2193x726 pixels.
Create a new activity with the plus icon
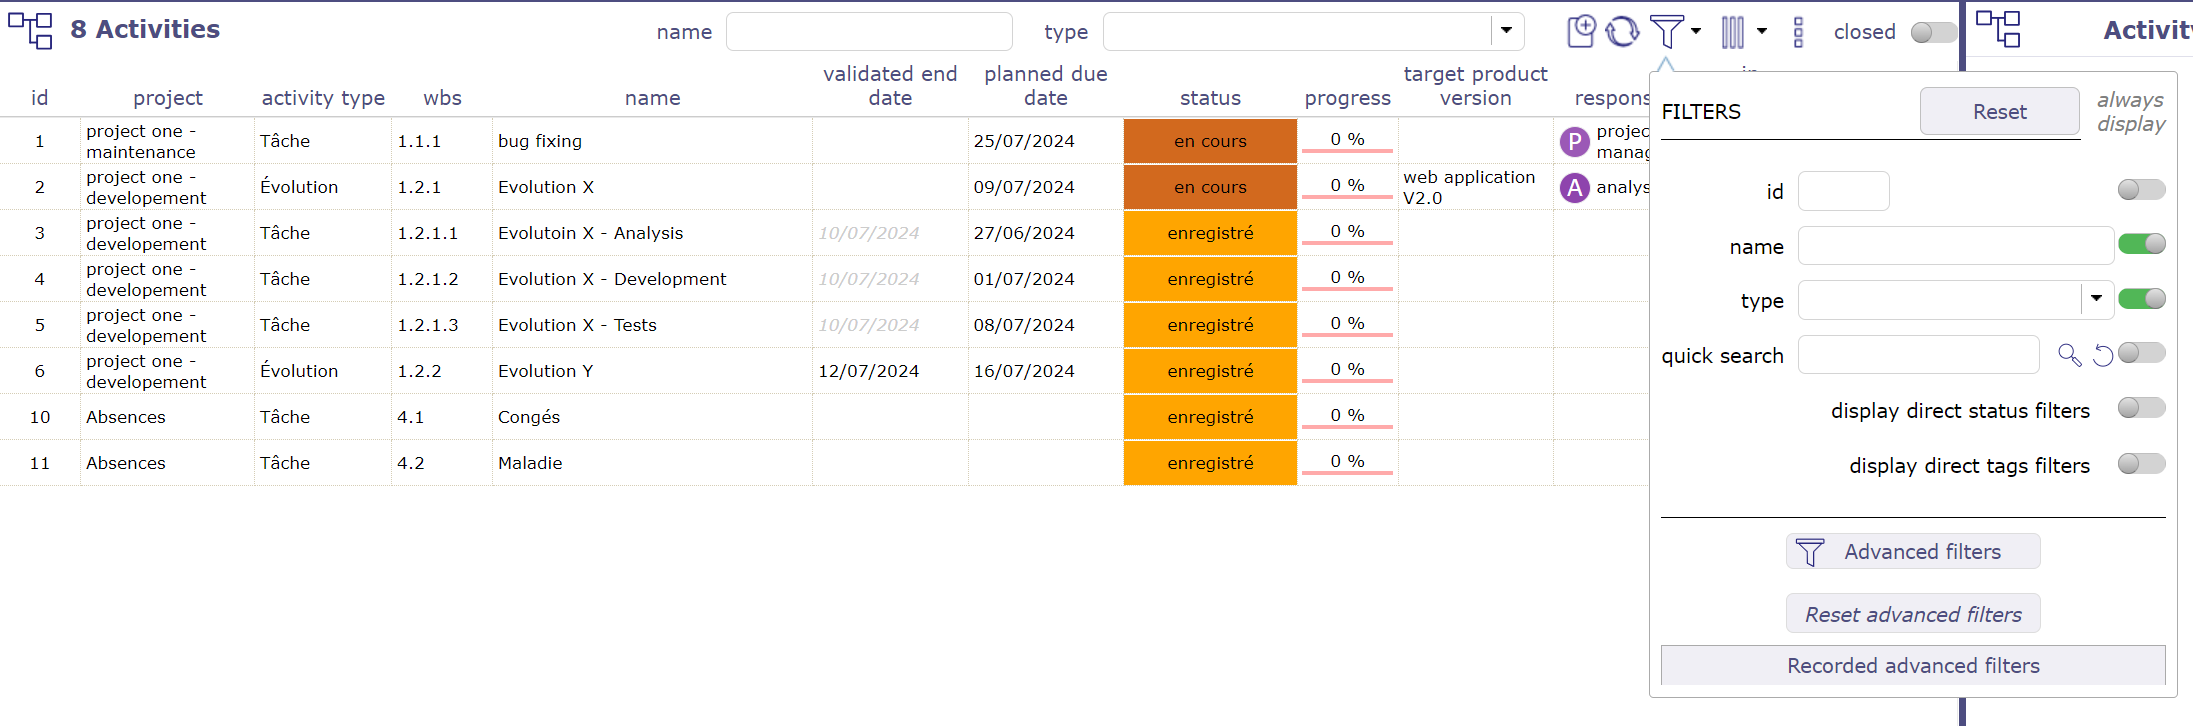pyautogui.click(x=1581, y=31)
